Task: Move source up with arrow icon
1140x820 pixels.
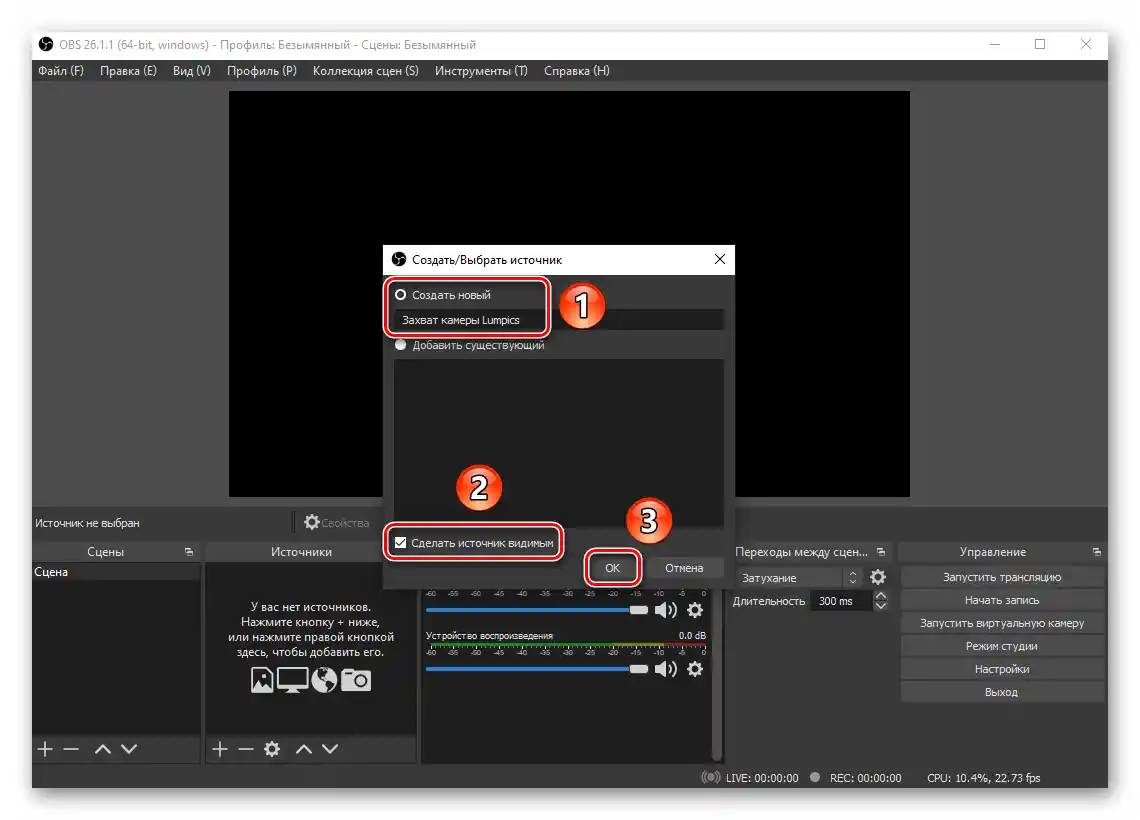Action: (304, 749)
